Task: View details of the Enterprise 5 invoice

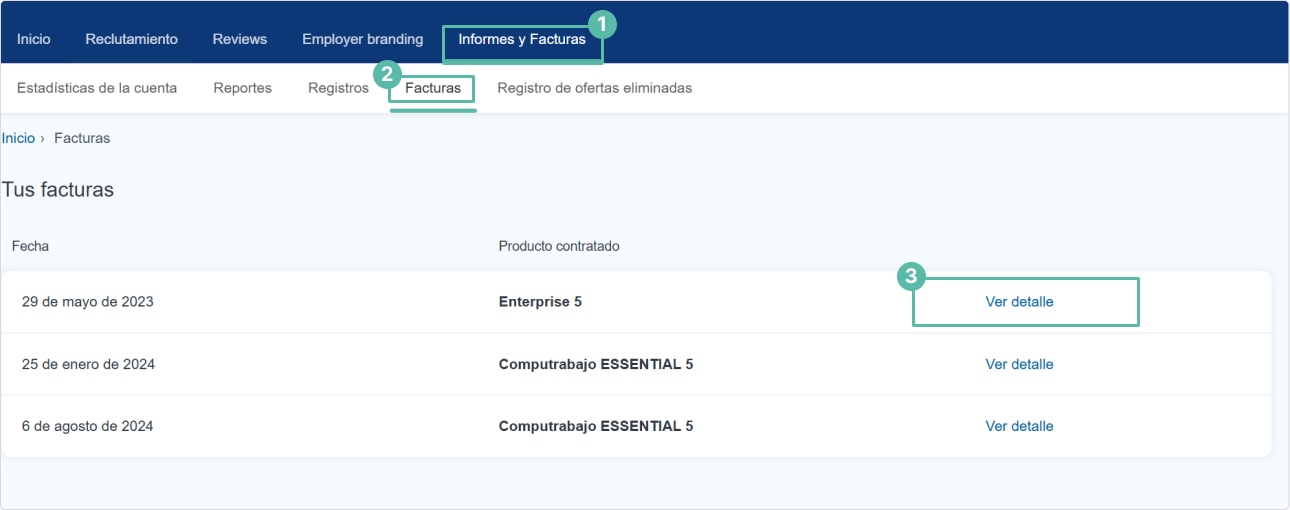Action: click(x=1019, y=302)
